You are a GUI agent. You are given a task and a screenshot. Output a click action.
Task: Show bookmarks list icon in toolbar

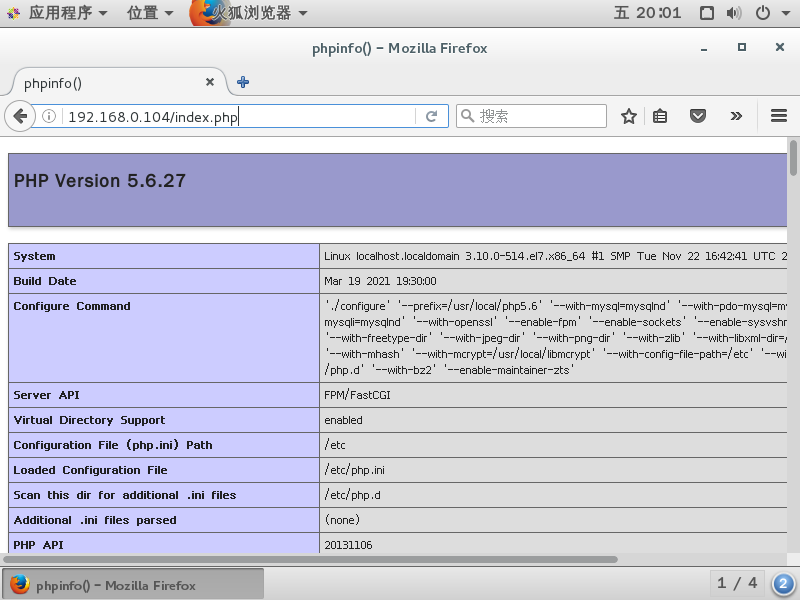660,116
